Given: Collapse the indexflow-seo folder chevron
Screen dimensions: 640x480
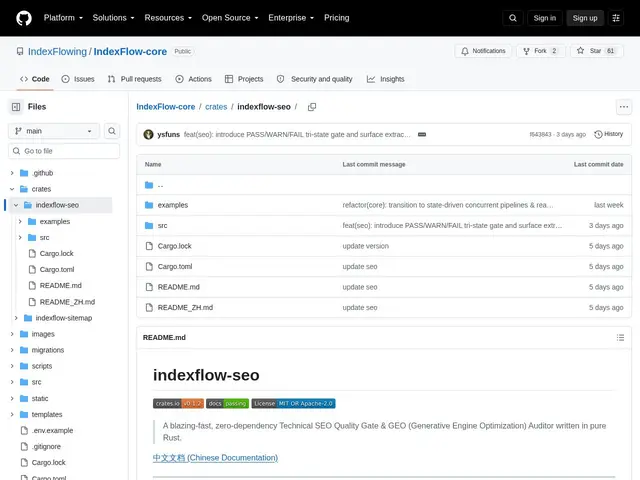Looking at the screenshot, I should coord(16,205).
